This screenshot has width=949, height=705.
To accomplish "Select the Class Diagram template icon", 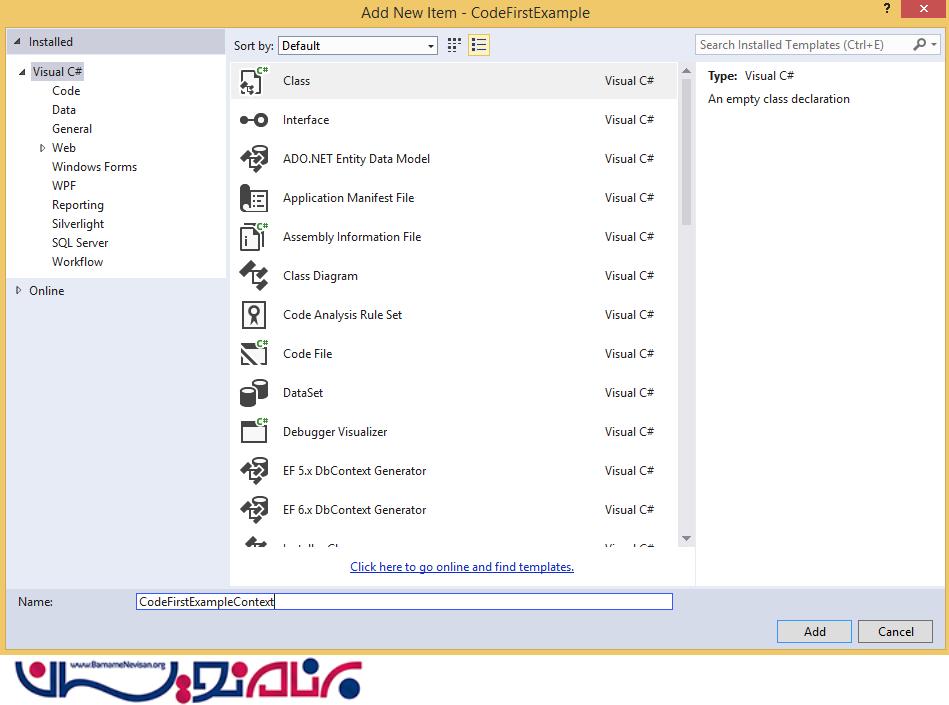I will [x=254, y=276].
